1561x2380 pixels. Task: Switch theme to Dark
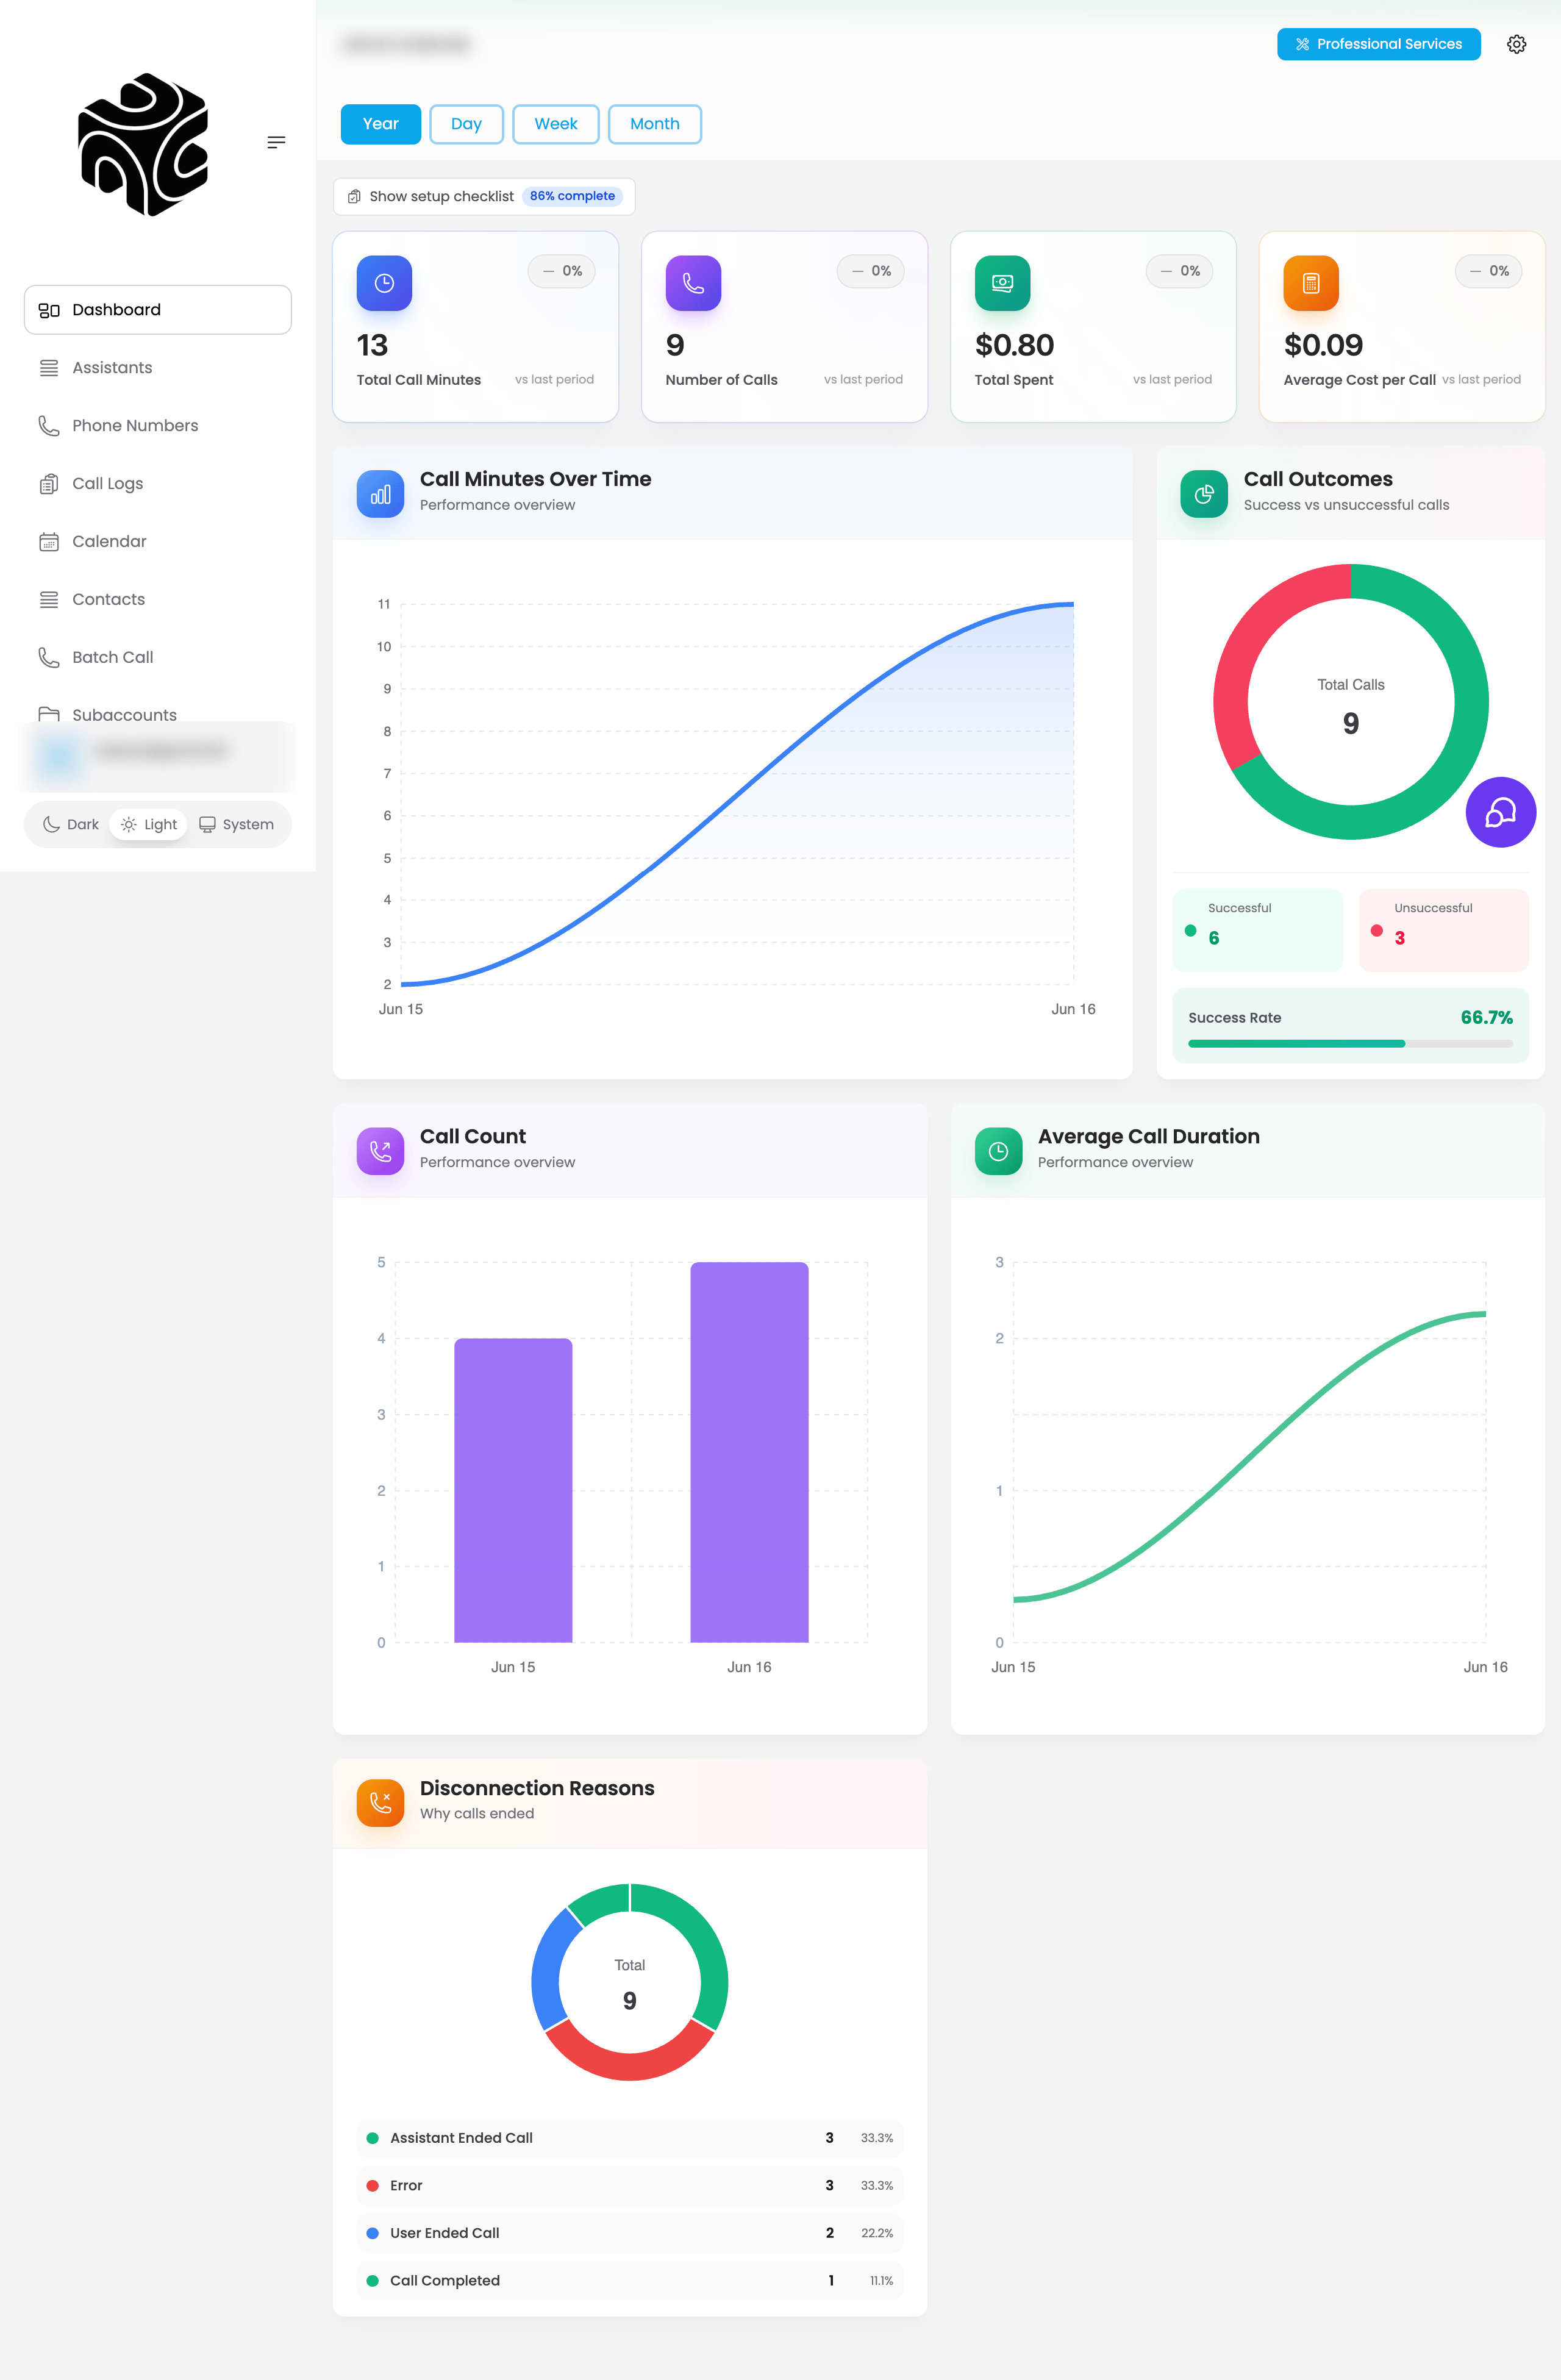70,825
